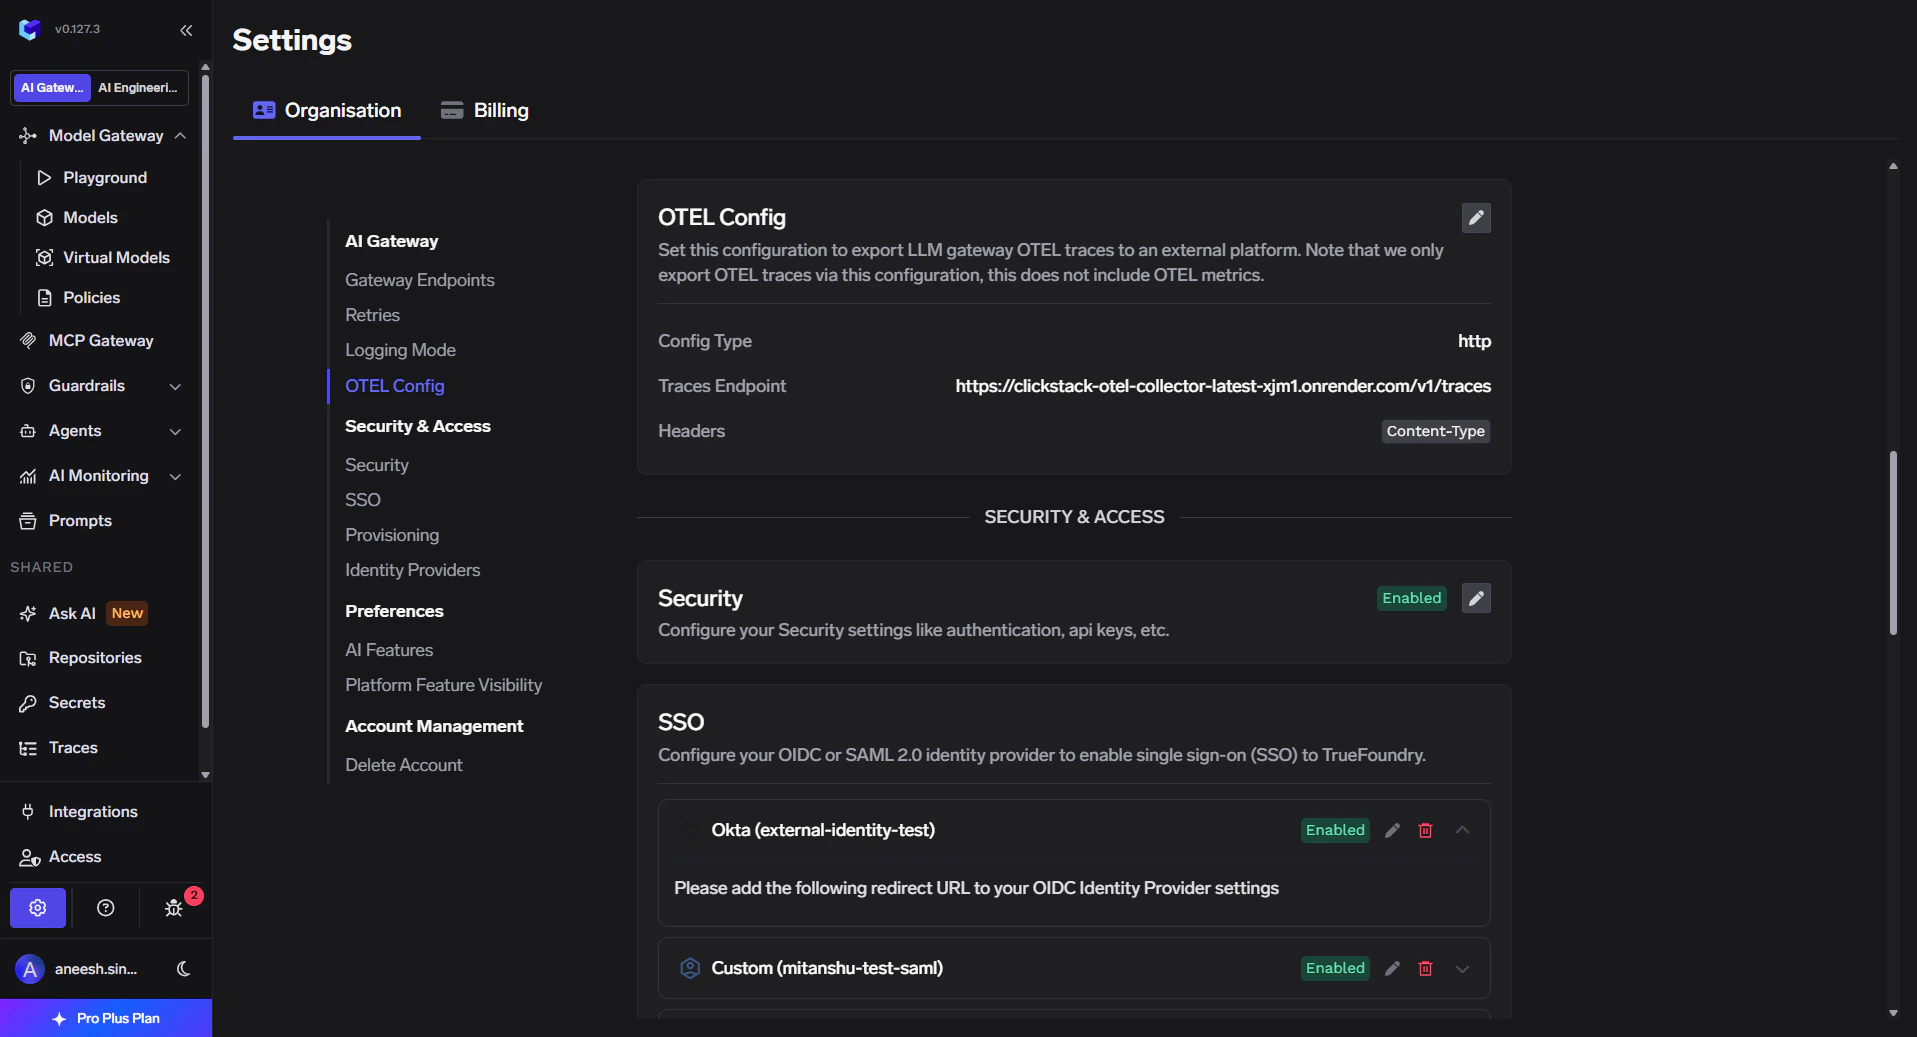Go to Provisioning settings
1917x1037 pixels.
392,535
